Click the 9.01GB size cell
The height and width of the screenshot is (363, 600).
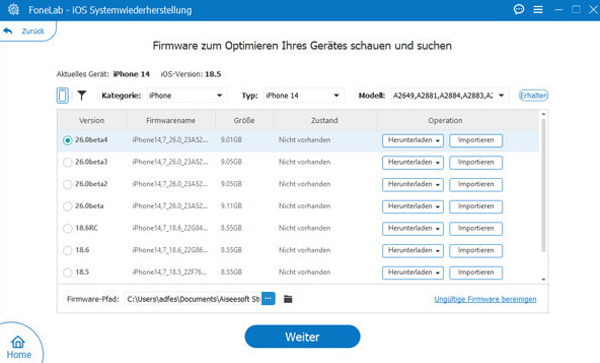[231, 140]
